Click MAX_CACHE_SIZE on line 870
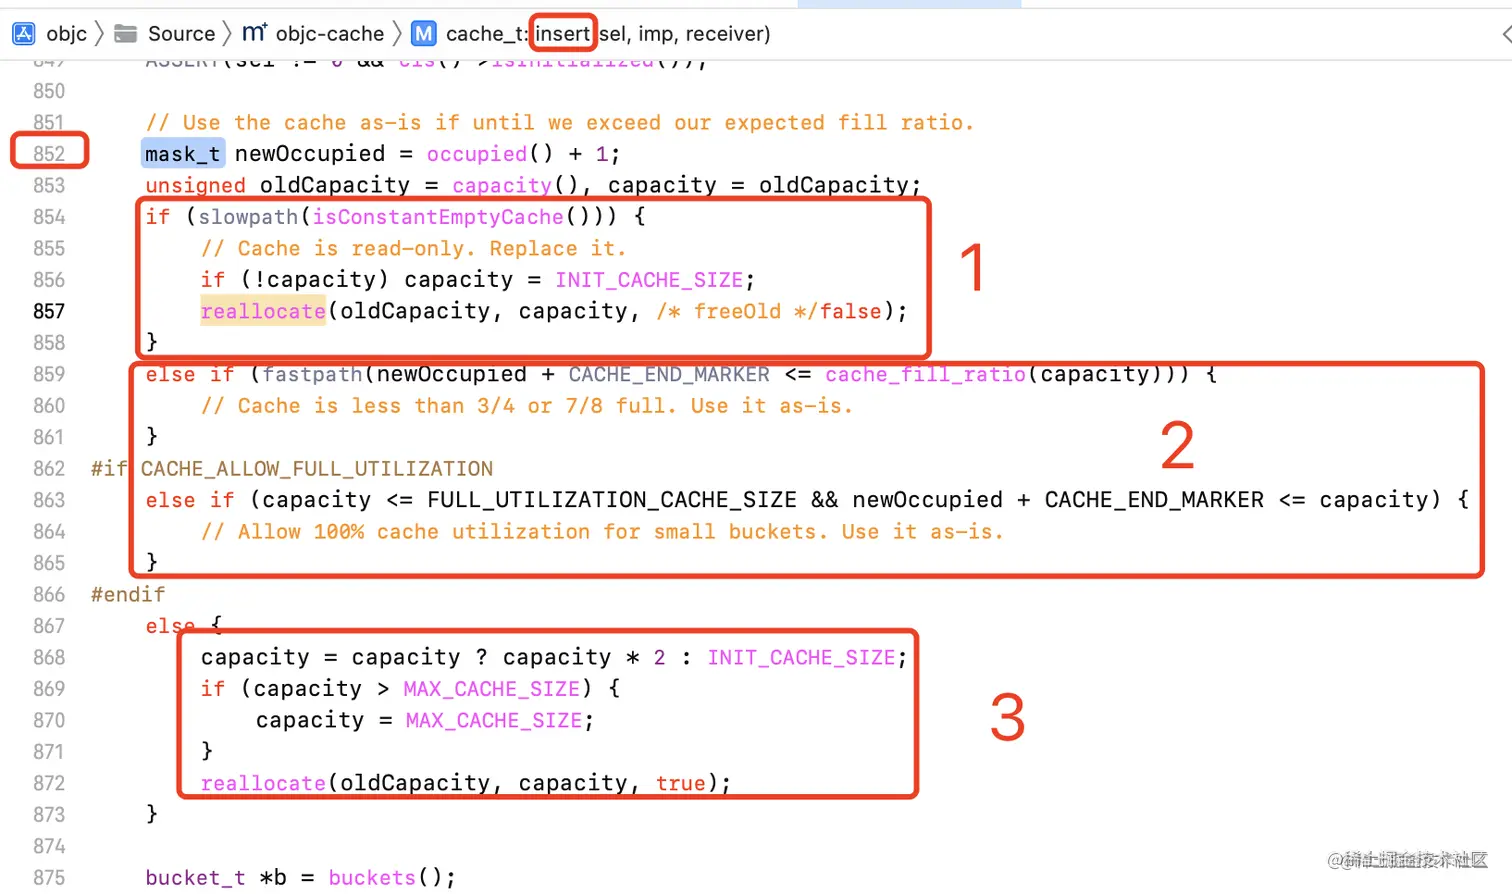This screenshot has height=894, width=1512. click(x=494, y=721)
